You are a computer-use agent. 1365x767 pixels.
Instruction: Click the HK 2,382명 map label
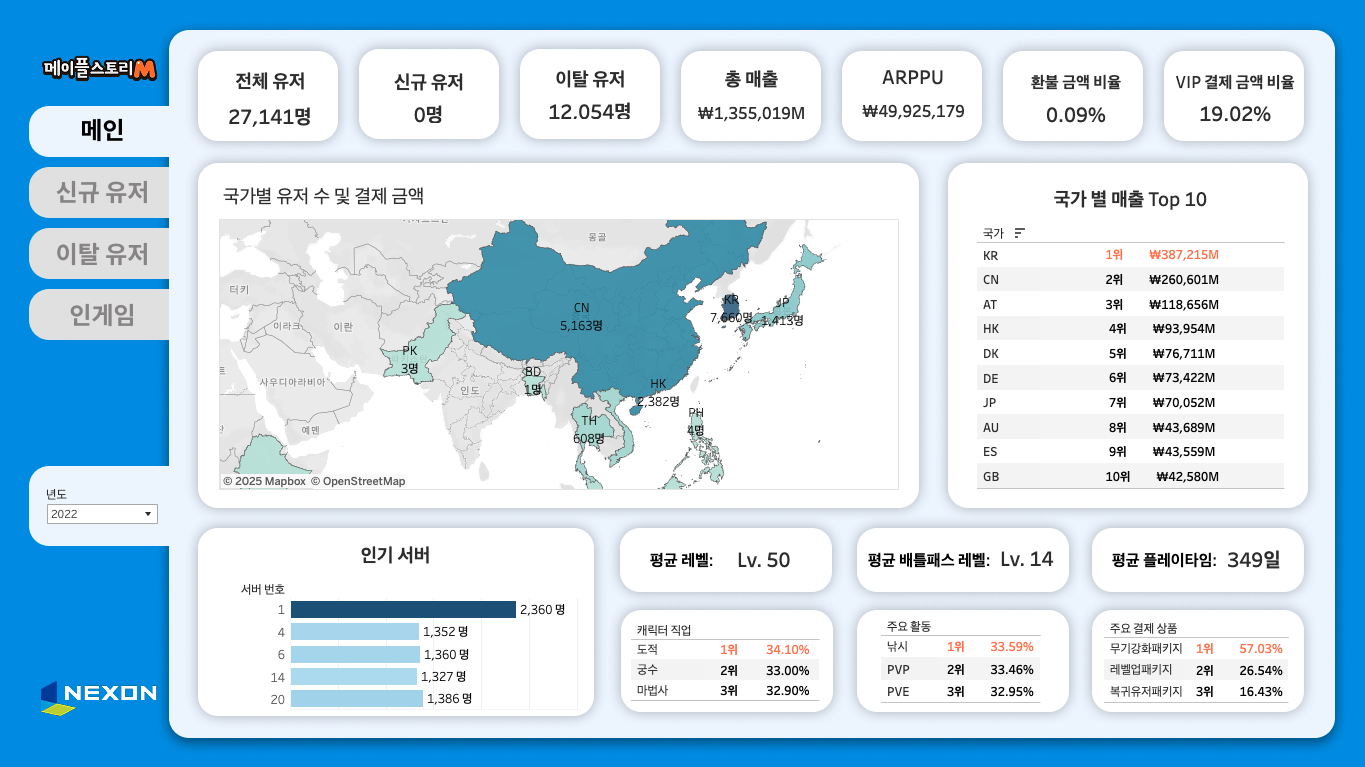[658, 392]
